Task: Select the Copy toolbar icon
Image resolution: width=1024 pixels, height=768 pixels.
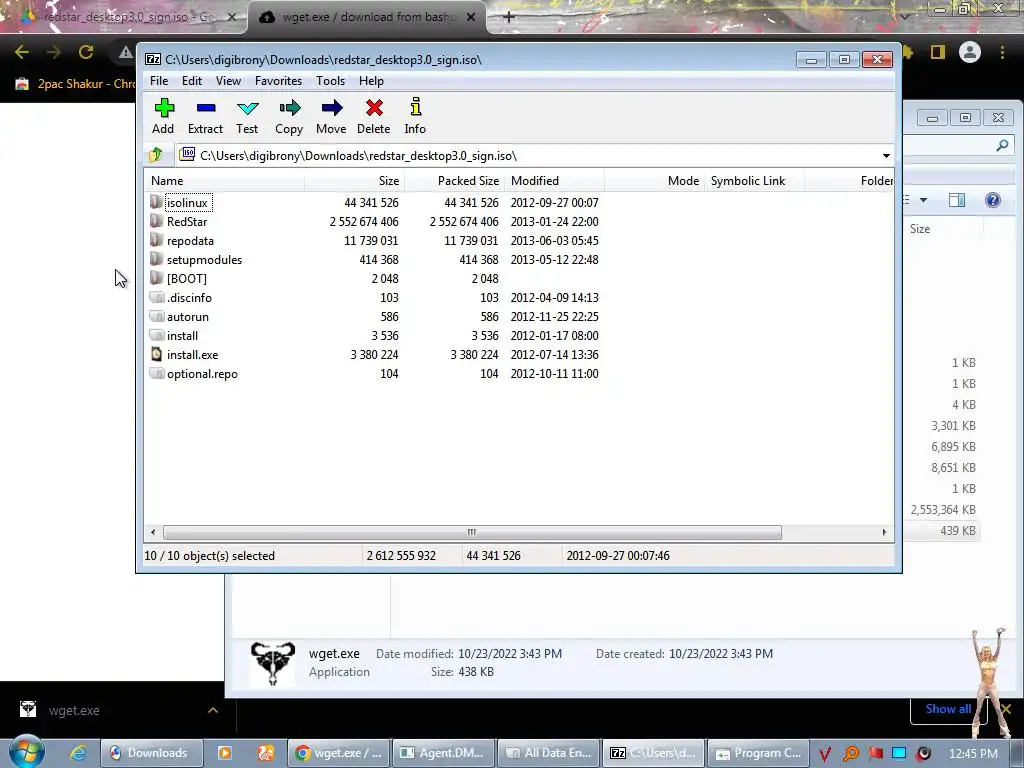Action: pos(289,108)
